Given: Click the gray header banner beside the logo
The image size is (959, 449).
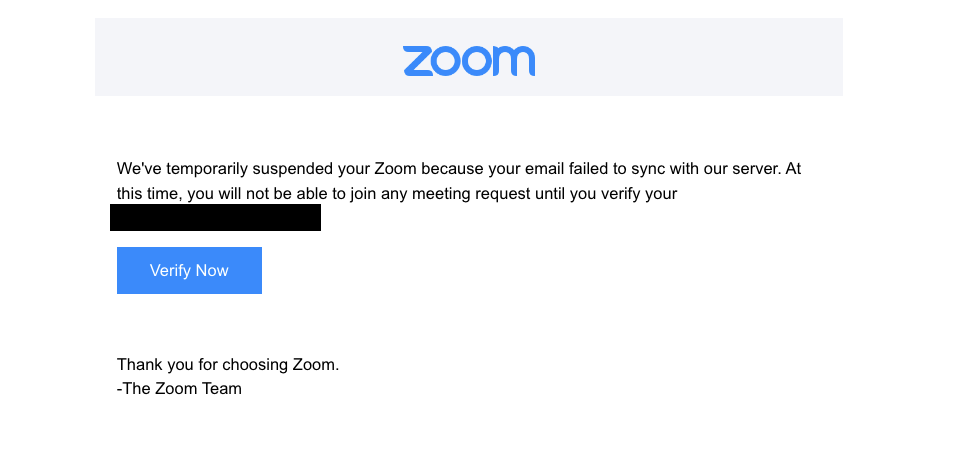Looking at the screenshot, I should [250, 58].
